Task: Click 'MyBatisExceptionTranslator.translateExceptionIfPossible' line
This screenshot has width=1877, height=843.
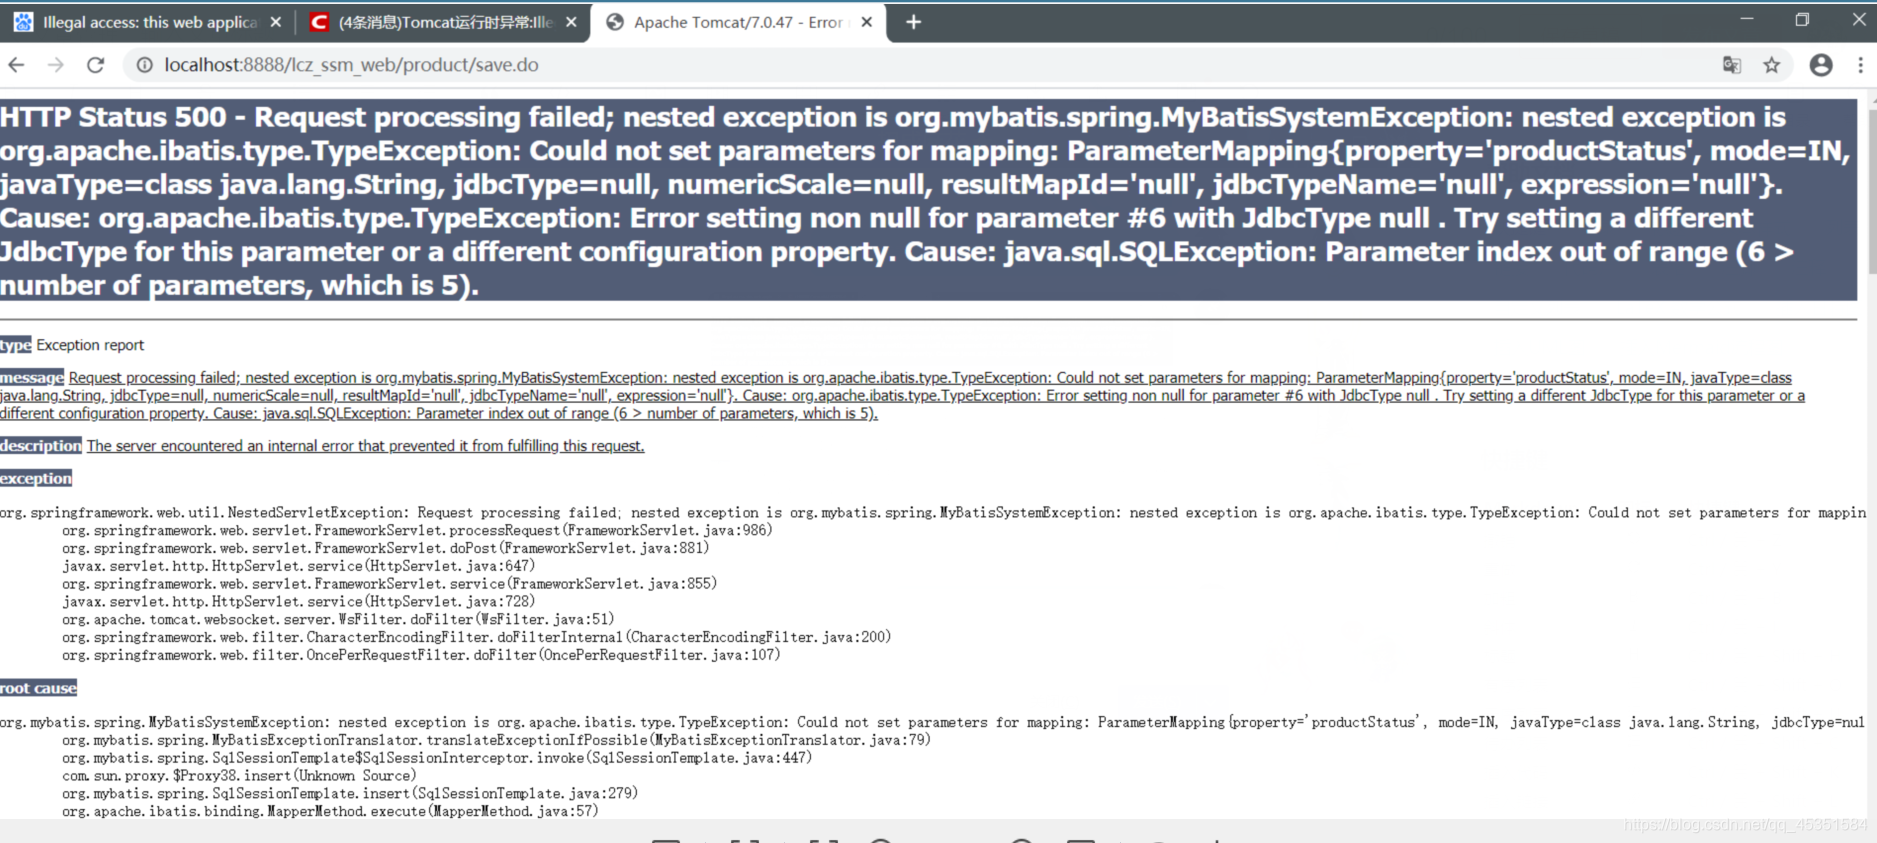Action: point(496,740)
